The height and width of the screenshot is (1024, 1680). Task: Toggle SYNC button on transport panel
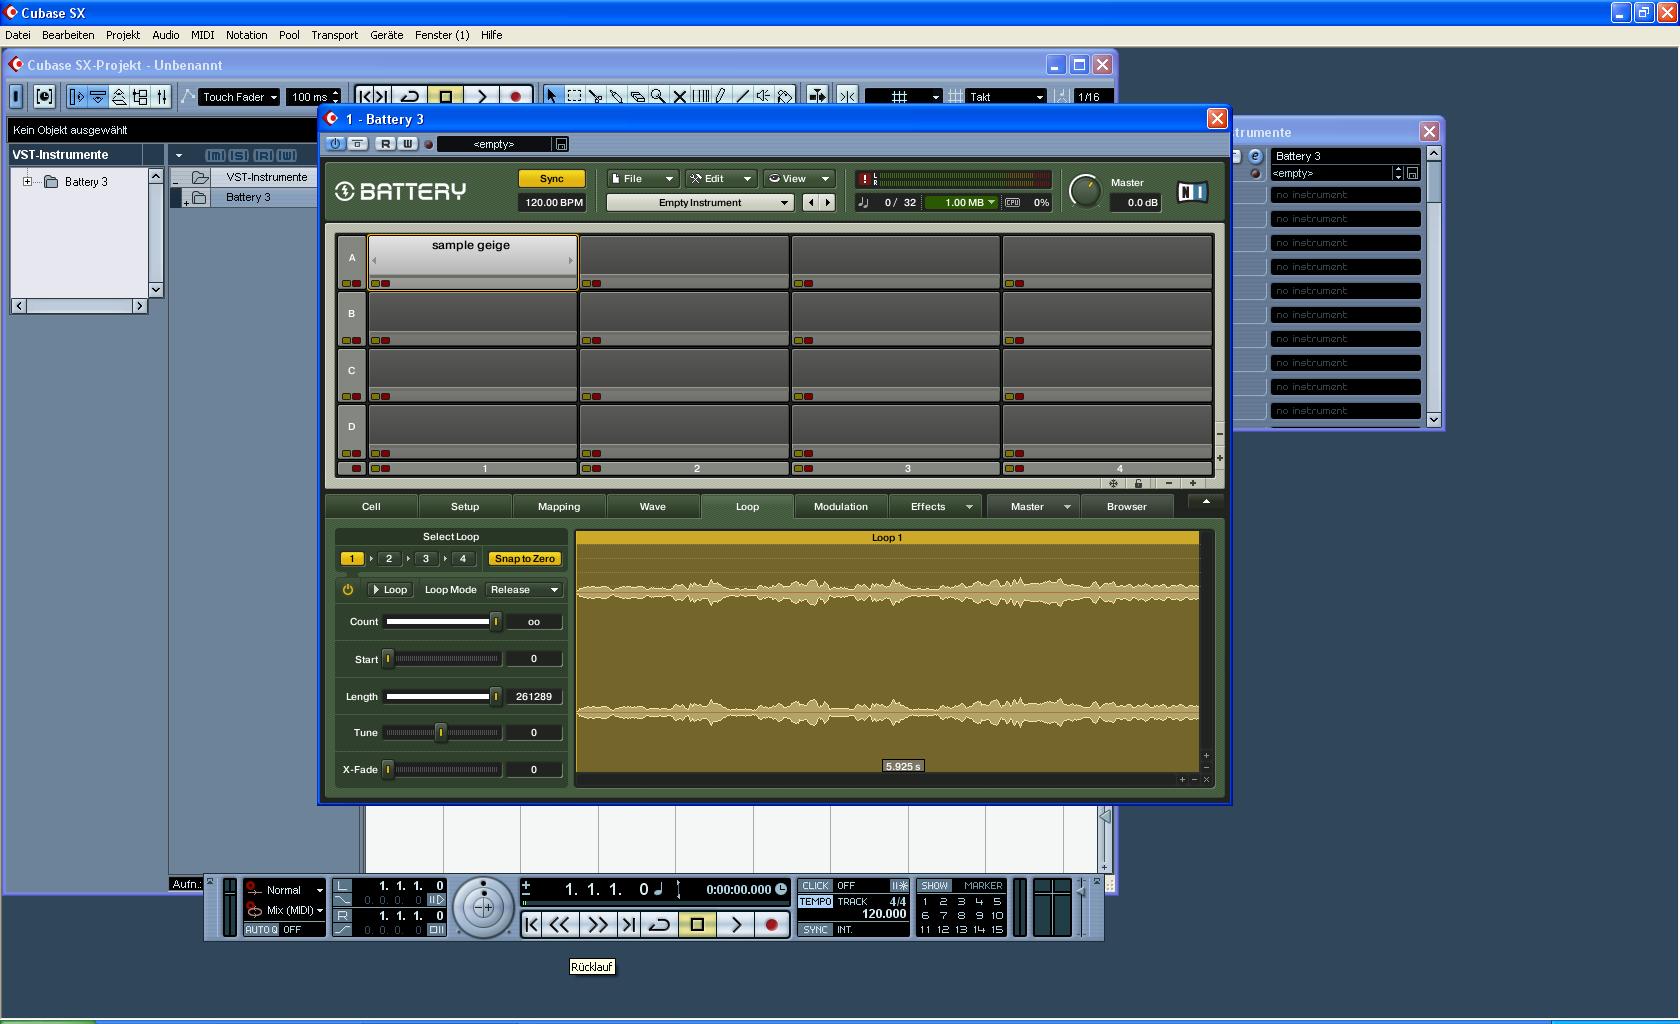coord(816,930)
